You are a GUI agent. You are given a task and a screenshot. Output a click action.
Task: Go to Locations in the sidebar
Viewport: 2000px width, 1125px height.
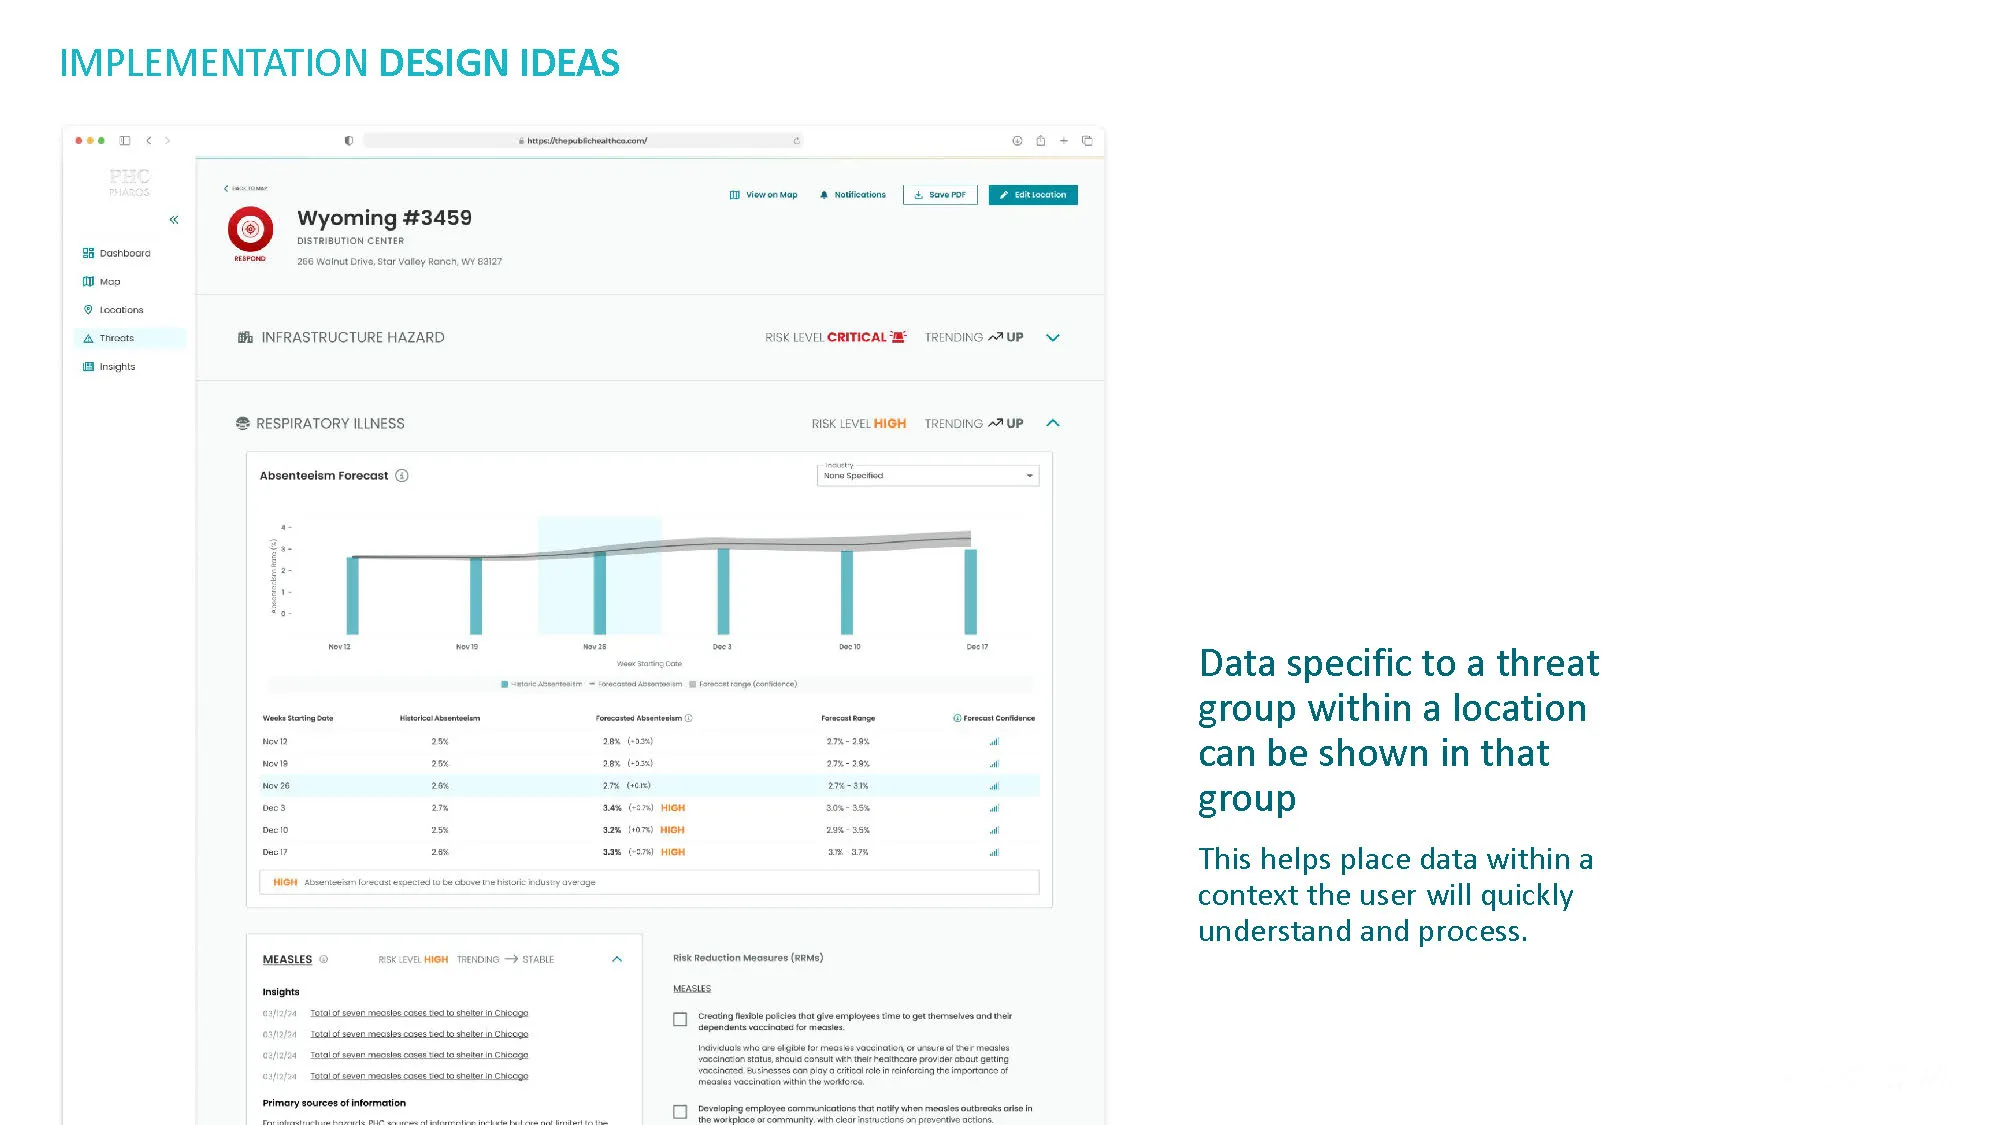[x=121, y=310]
